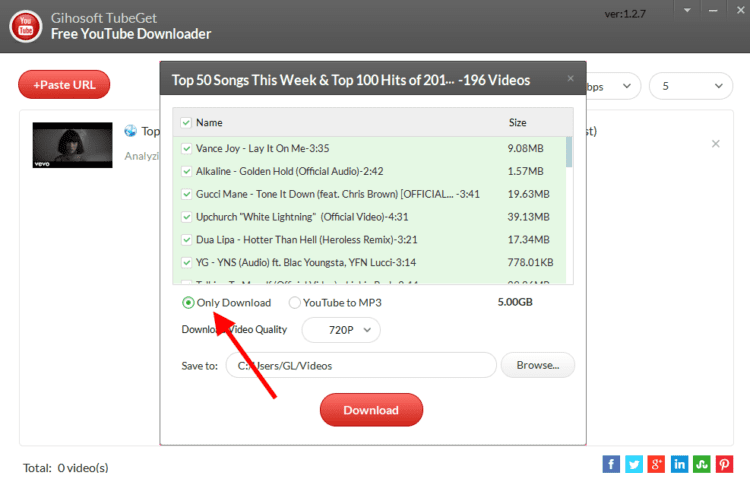Open the partially hidden bps dropdown
The height and width of the screenshot is (482, 750).
[613, 86]
